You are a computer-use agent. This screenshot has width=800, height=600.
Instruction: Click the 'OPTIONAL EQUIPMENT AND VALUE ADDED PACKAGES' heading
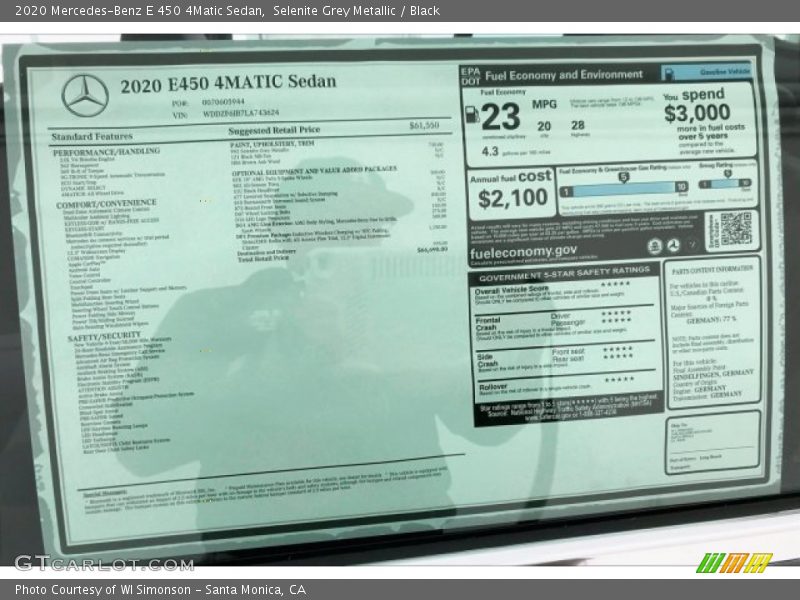pos(314,170)
